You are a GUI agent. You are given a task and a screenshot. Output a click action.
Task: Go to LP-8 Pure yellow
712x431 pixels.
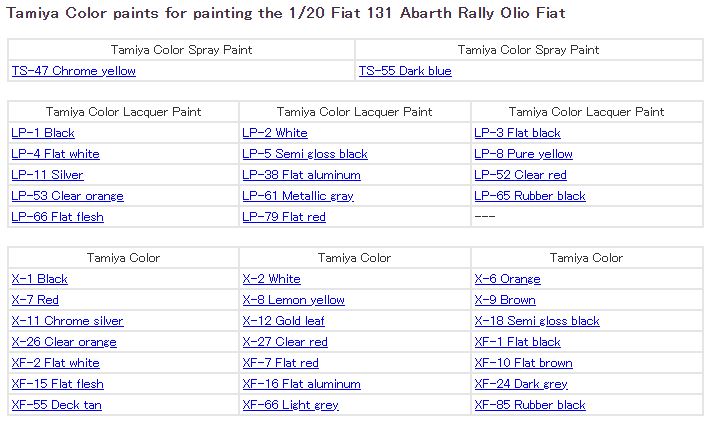(x=523, y=154)
